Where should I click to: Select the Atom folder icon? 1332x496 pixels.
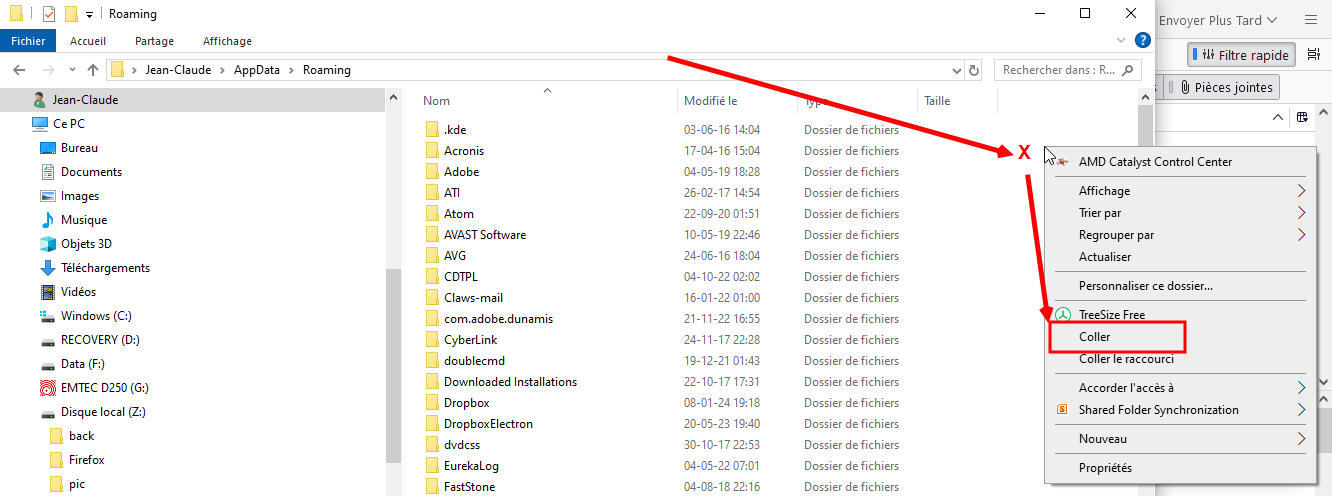click(x=432, y=214)
